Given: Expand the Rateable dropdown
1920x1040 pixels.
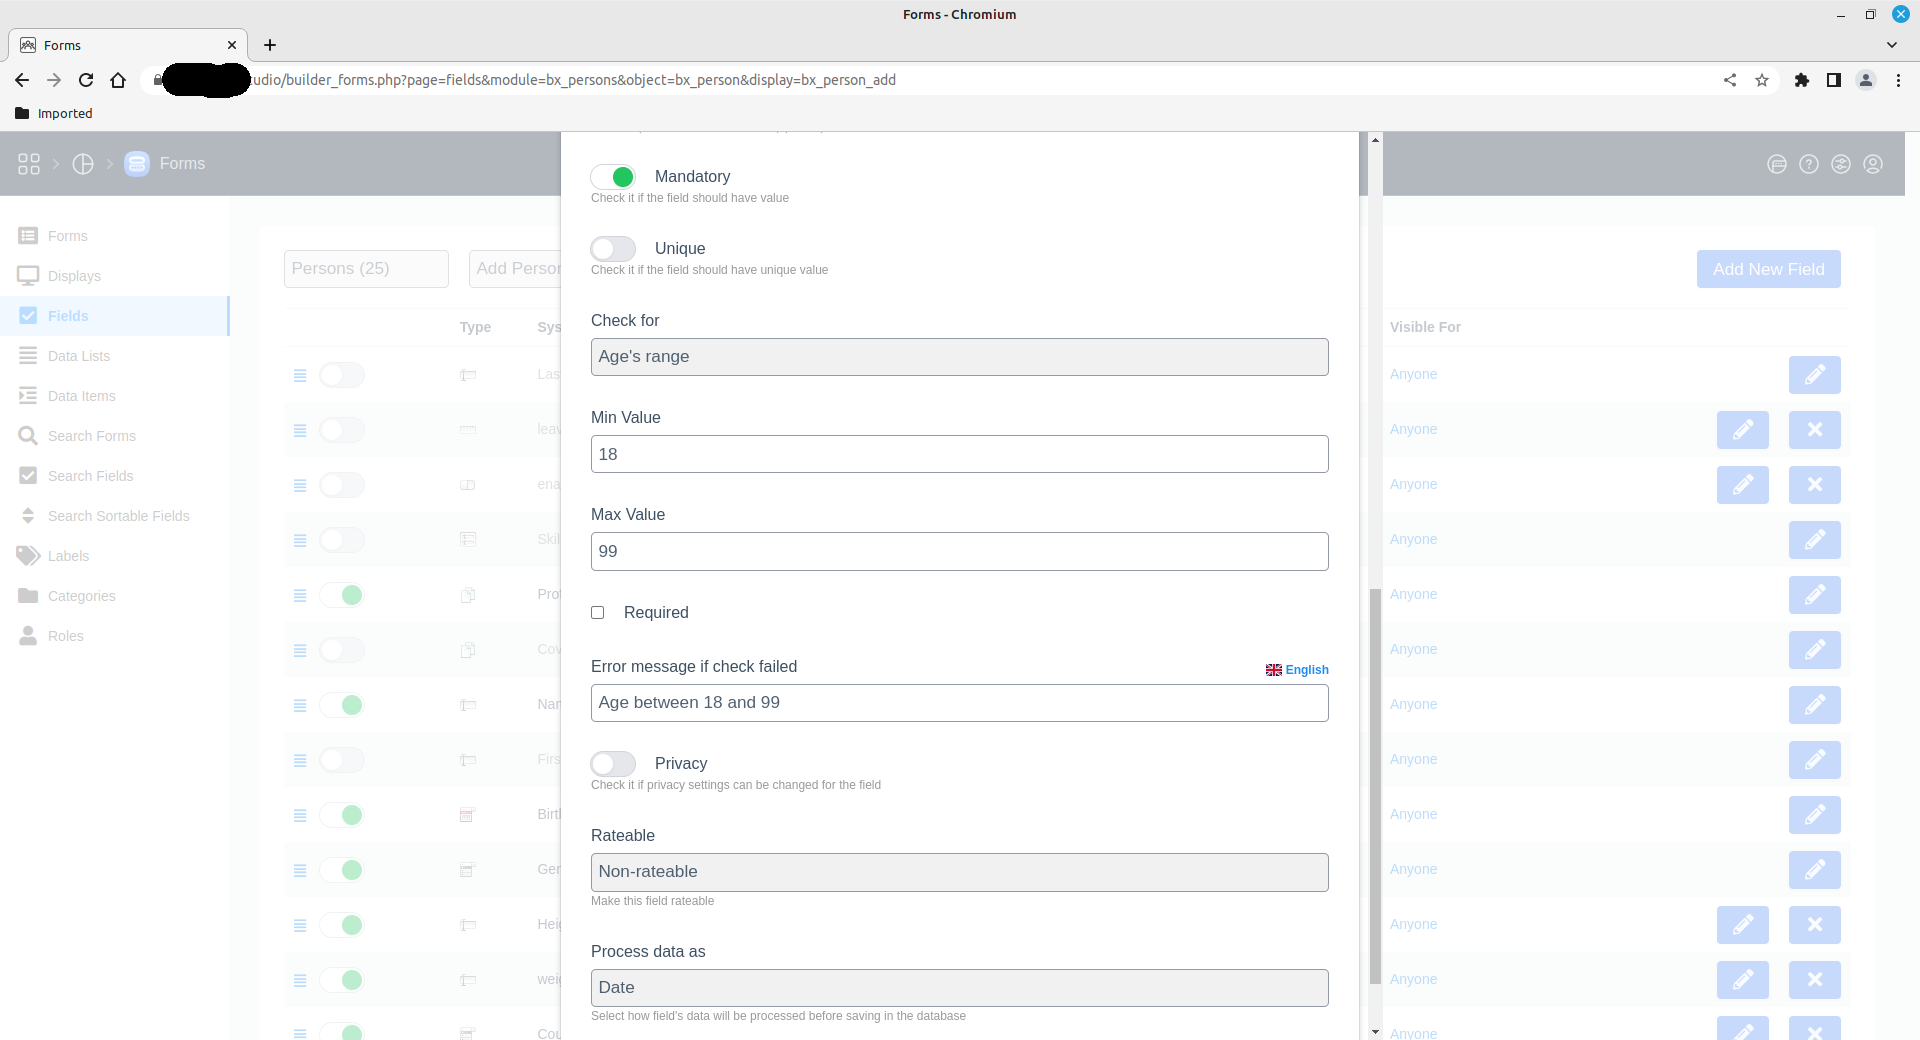Looking at the screenshot, I should (x=959, y=872).
